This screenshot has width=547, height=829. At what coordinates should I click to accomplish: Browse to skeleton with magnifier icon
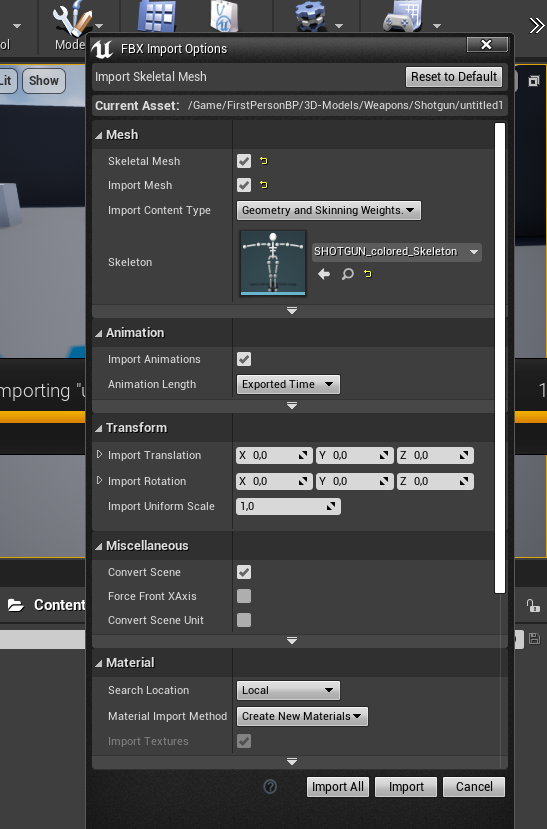coord(347,274)
